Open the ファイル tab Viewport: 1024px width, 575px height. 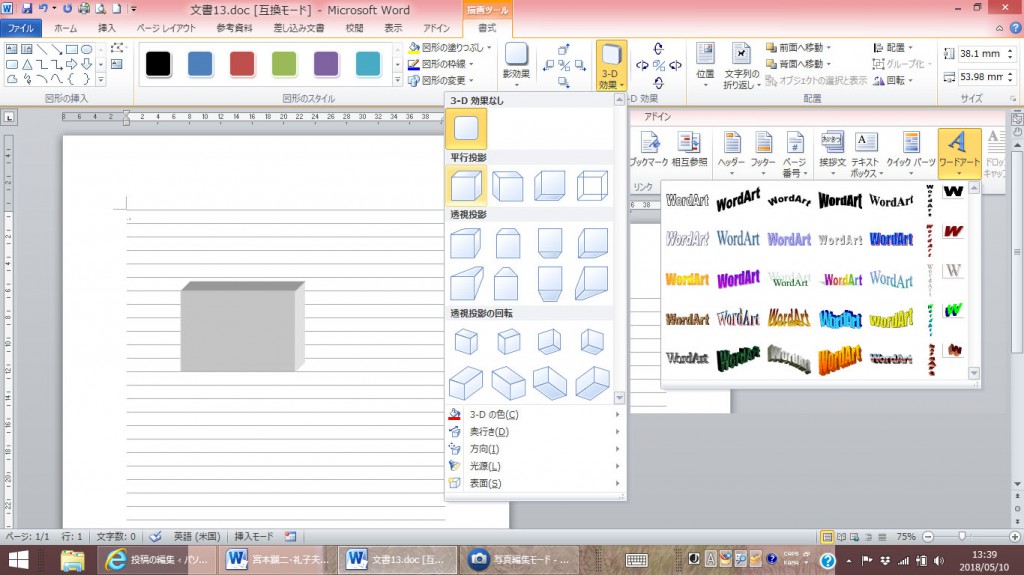[x=20, y=29]
